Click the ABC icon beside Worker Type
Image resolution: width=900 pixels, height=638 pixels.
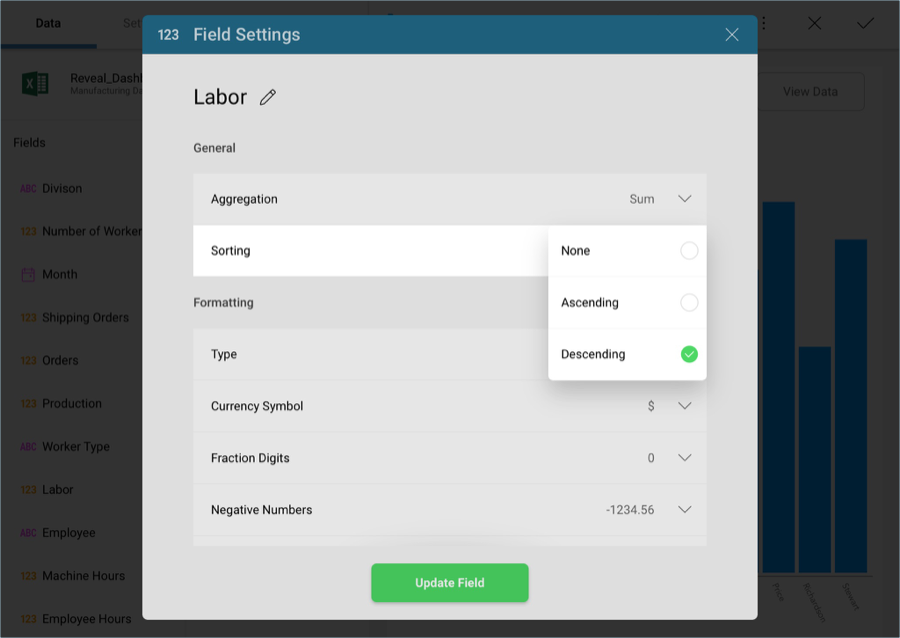28,447
